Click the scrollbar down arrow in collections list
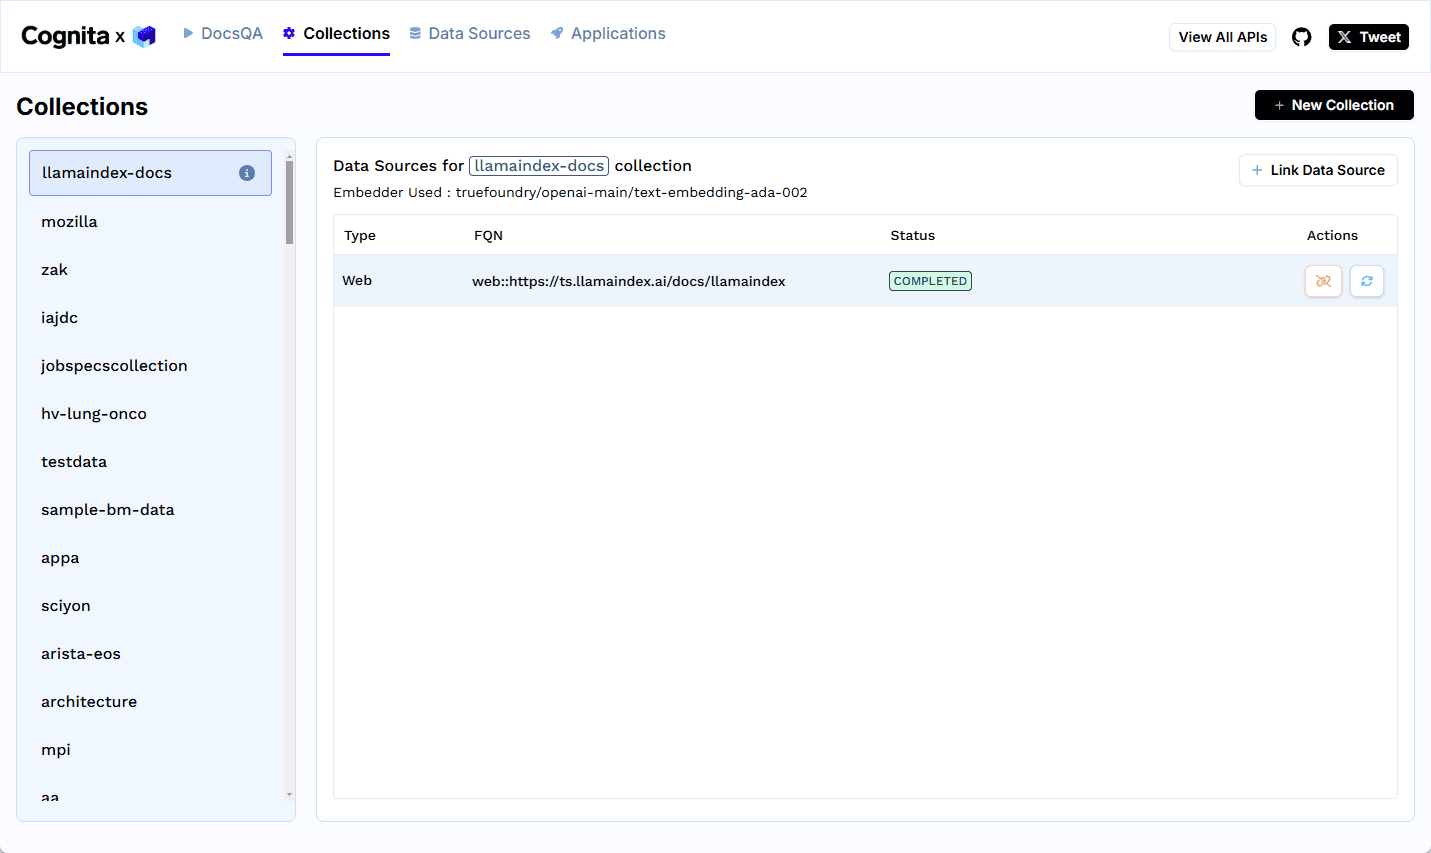 click(x=289, y=795)
